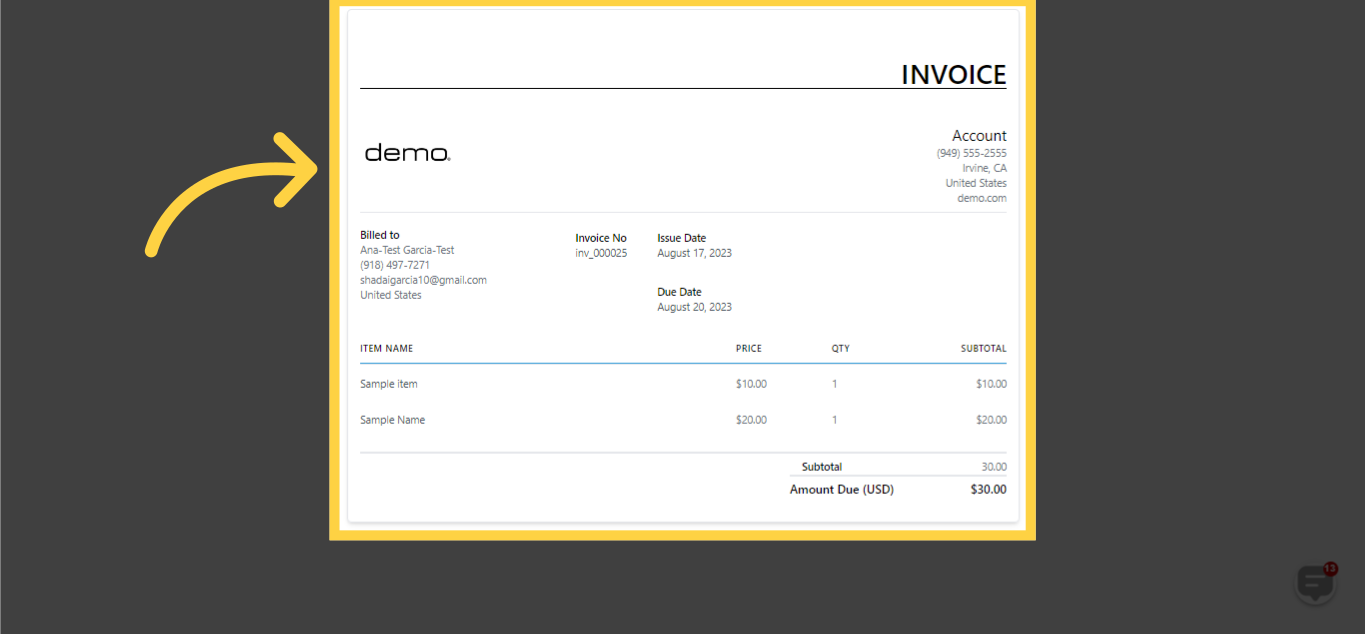Click the 30.00 subtotal value

tap(994, 467)
